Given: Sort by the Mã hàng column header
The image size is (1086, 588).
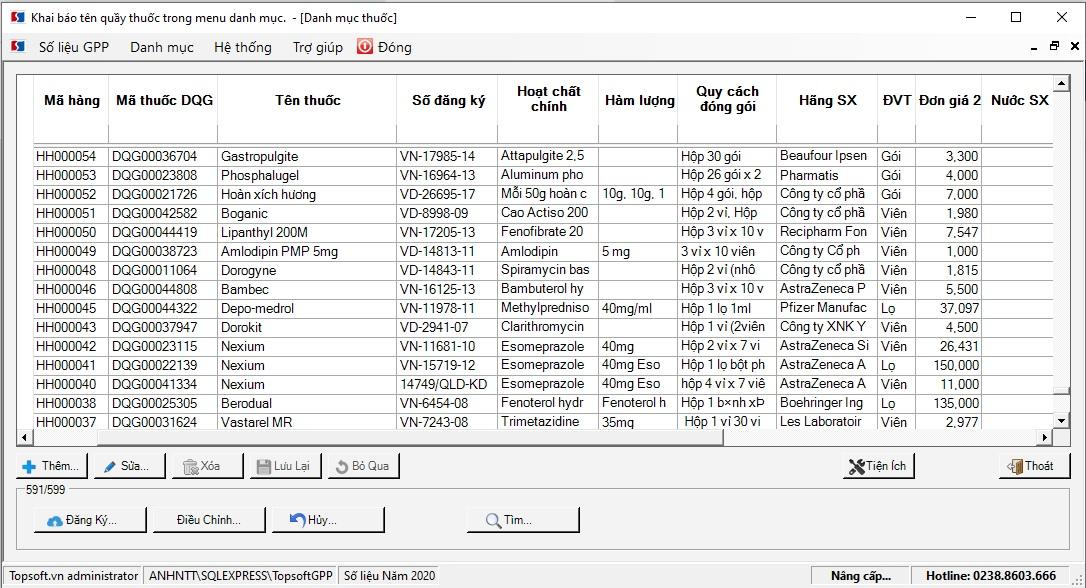Looking at the screenshot, I should click(71, 100).
